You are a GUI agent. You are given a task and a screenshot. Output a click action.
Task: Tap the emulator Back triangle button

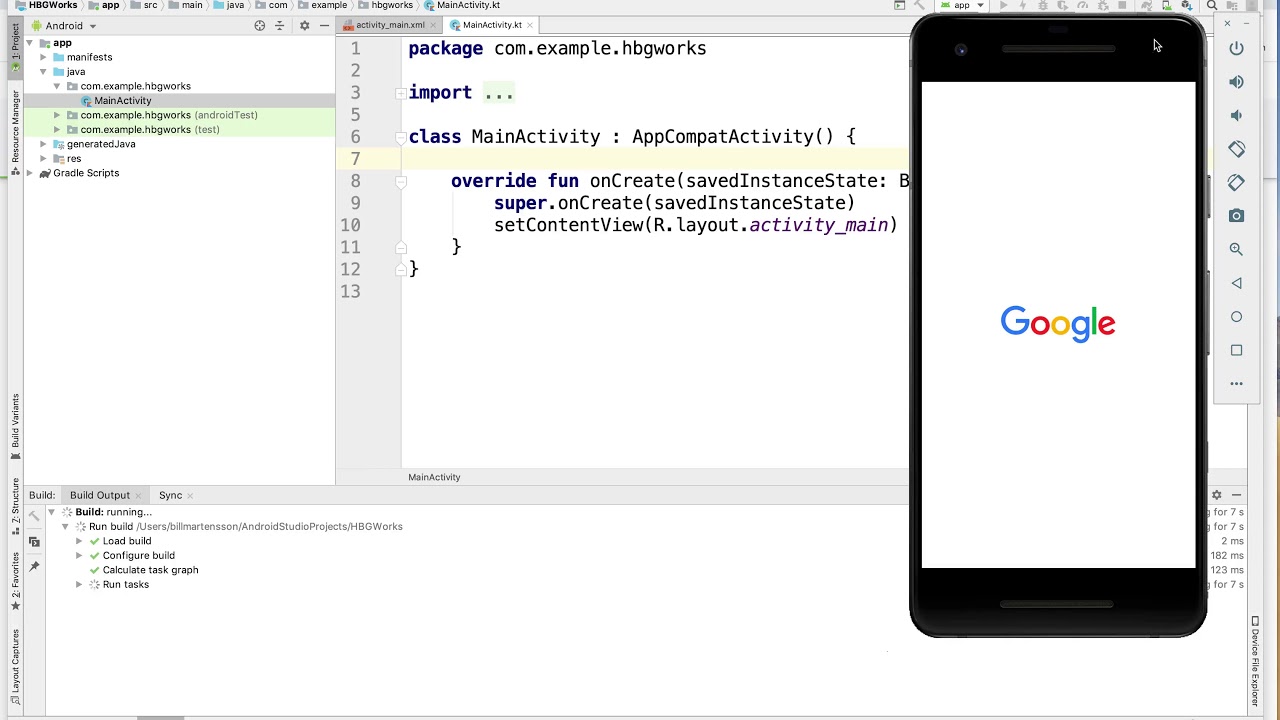coord(1237,283)
